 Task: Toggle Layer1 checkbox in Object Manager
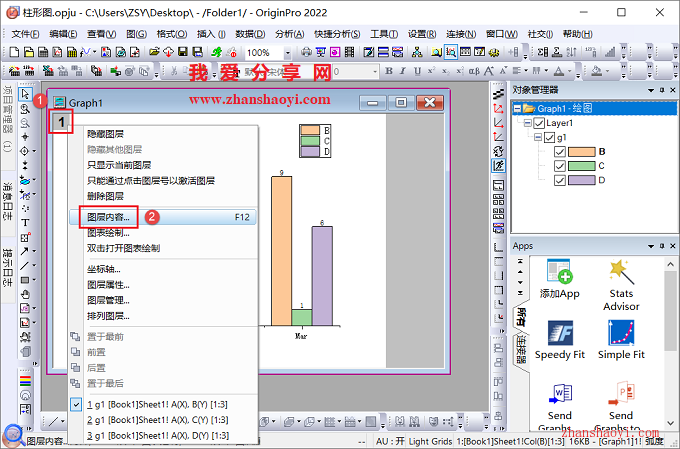click(539, 123)
